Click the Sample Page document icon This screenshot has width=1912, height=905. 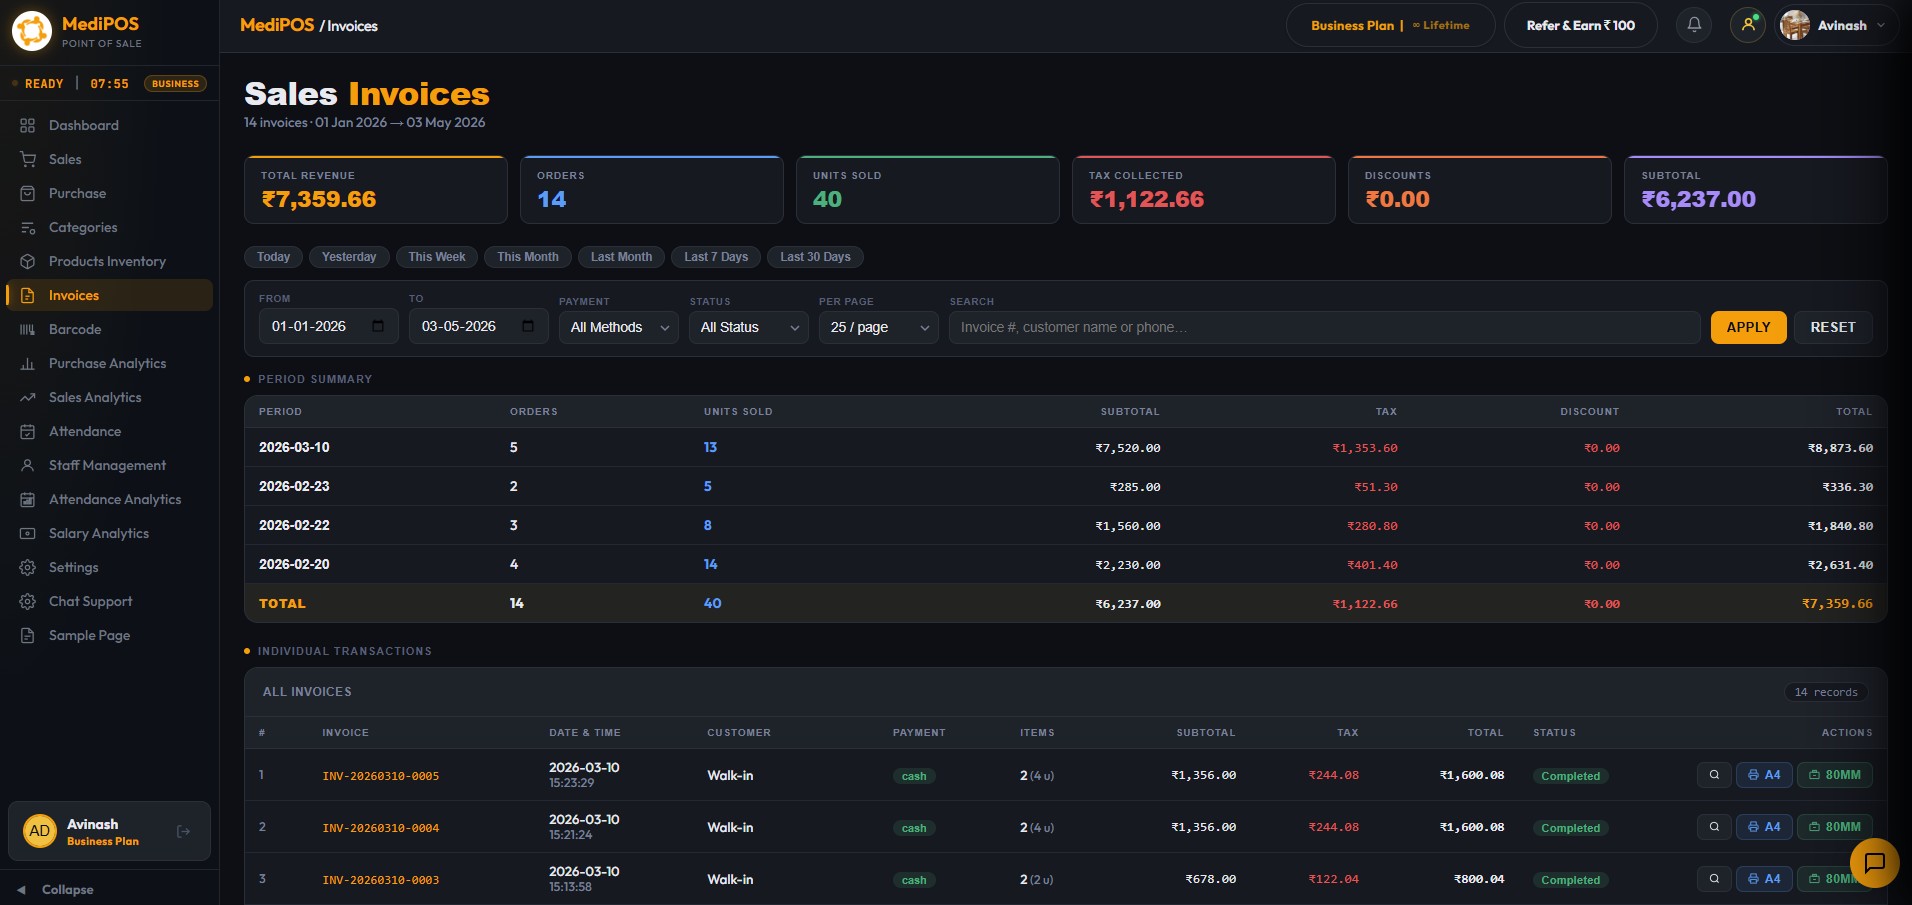[x=28, y=635]
